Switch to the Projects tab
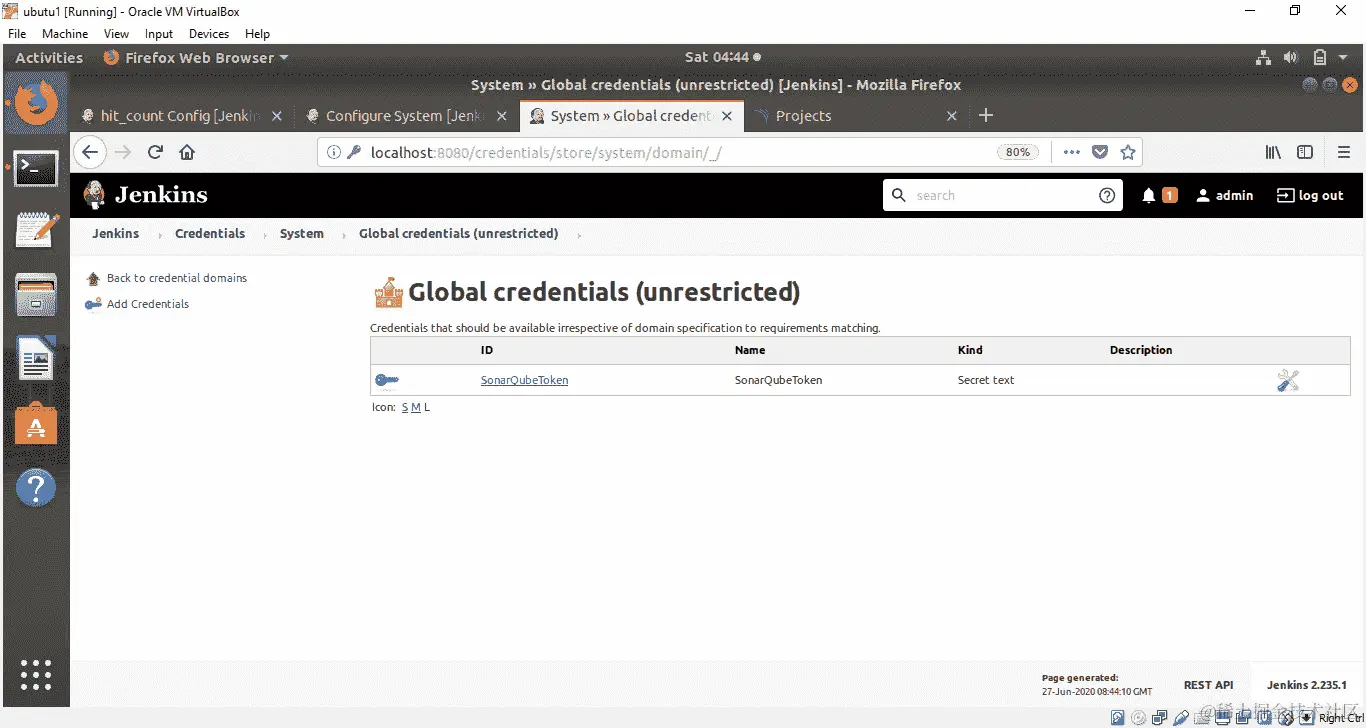 (x=805, y=115)
